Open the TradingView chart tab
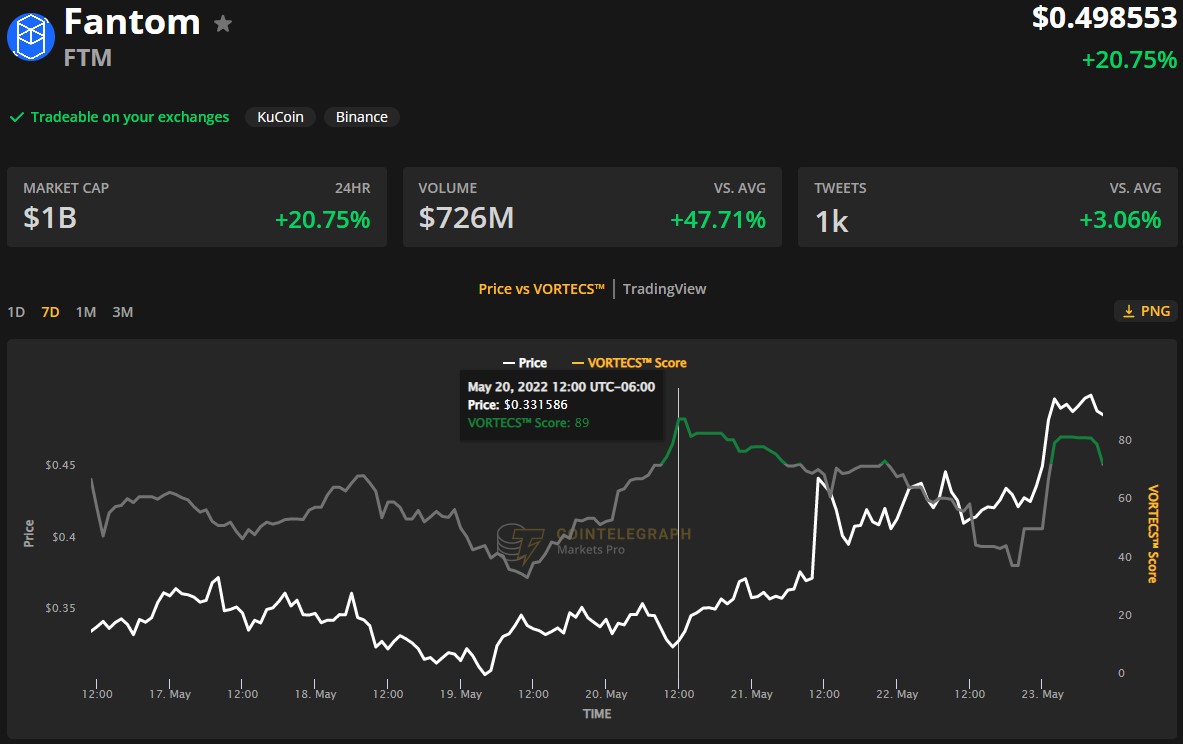This screenshot has width=1183, height=744. pyautogui.click(x=664, y=289)
